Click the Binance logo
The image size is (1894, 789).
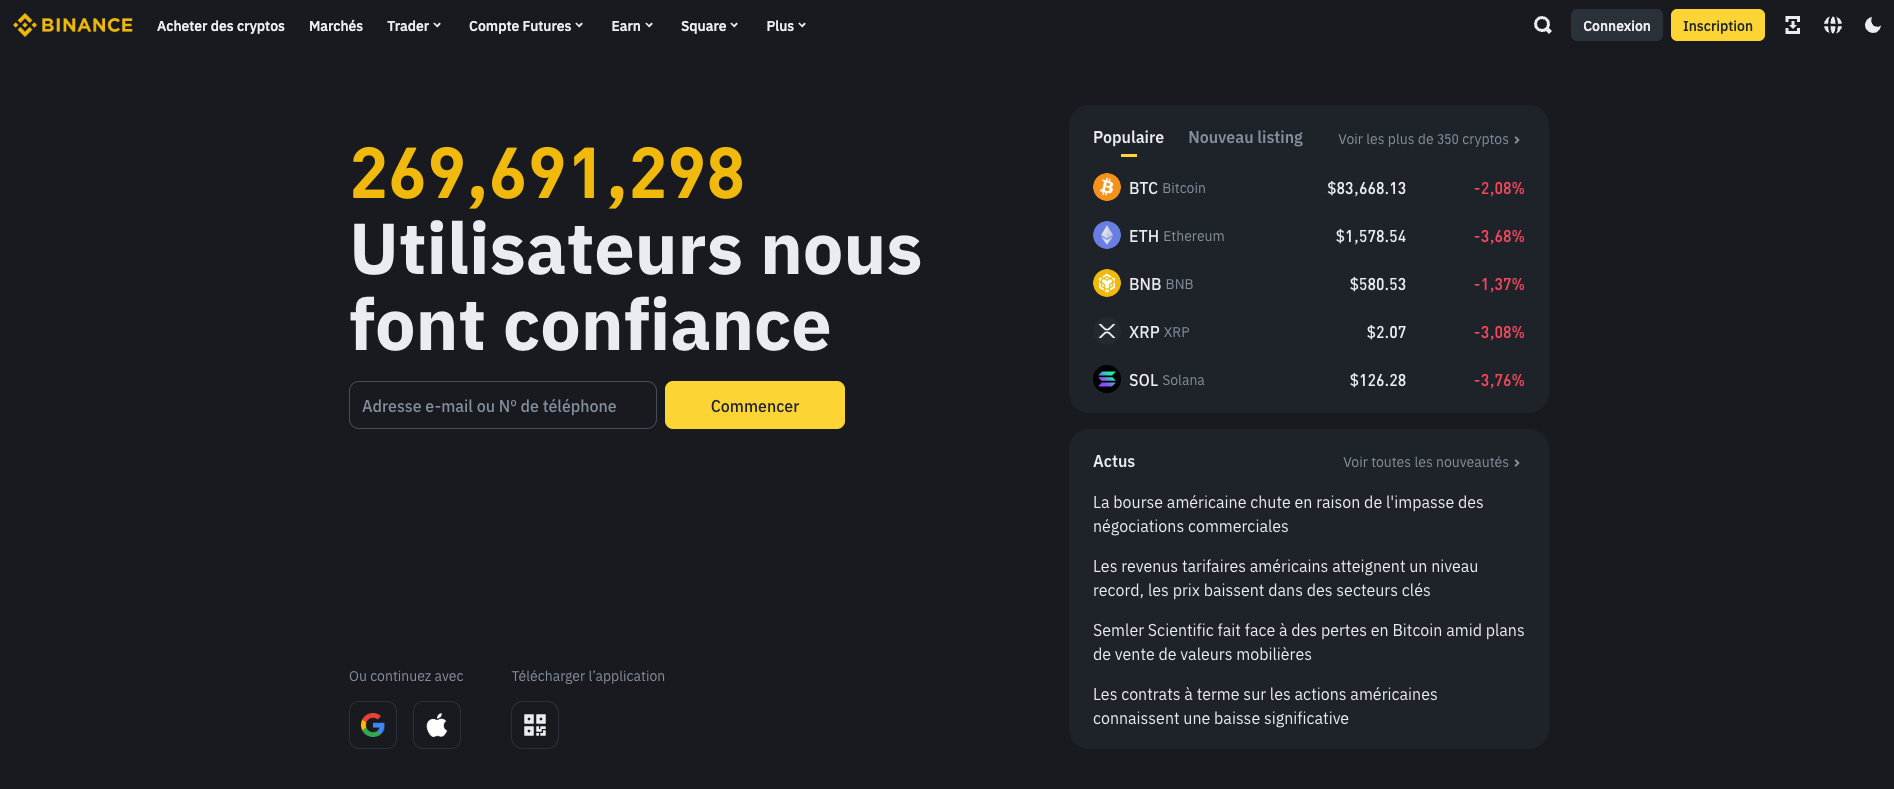coord(73,25)
